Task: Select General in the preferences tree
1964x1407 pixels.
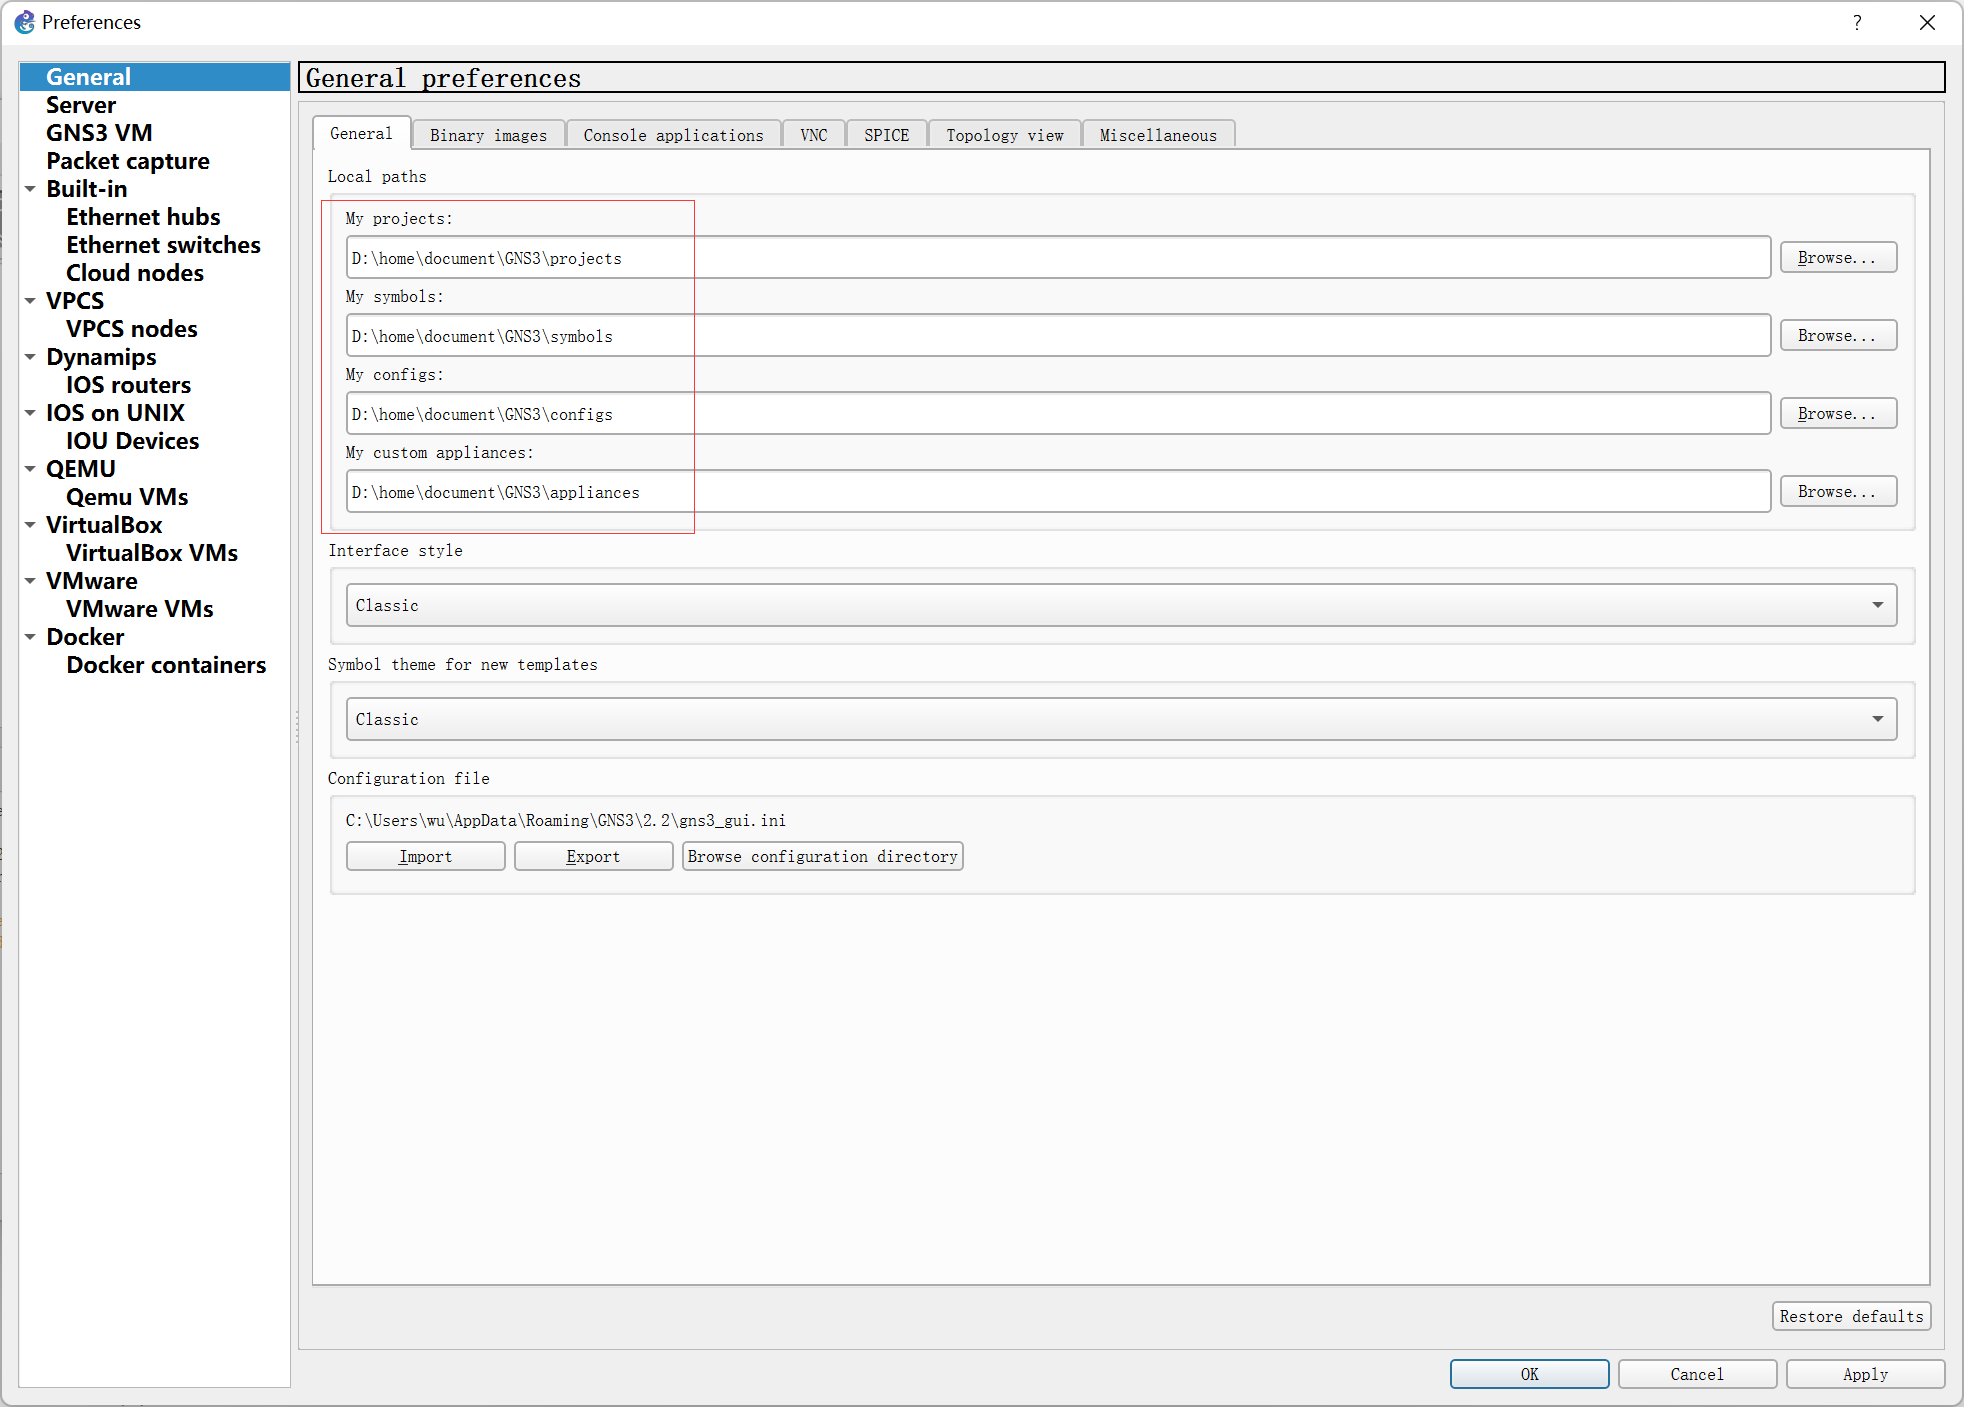Action: (x=155, y=77)
